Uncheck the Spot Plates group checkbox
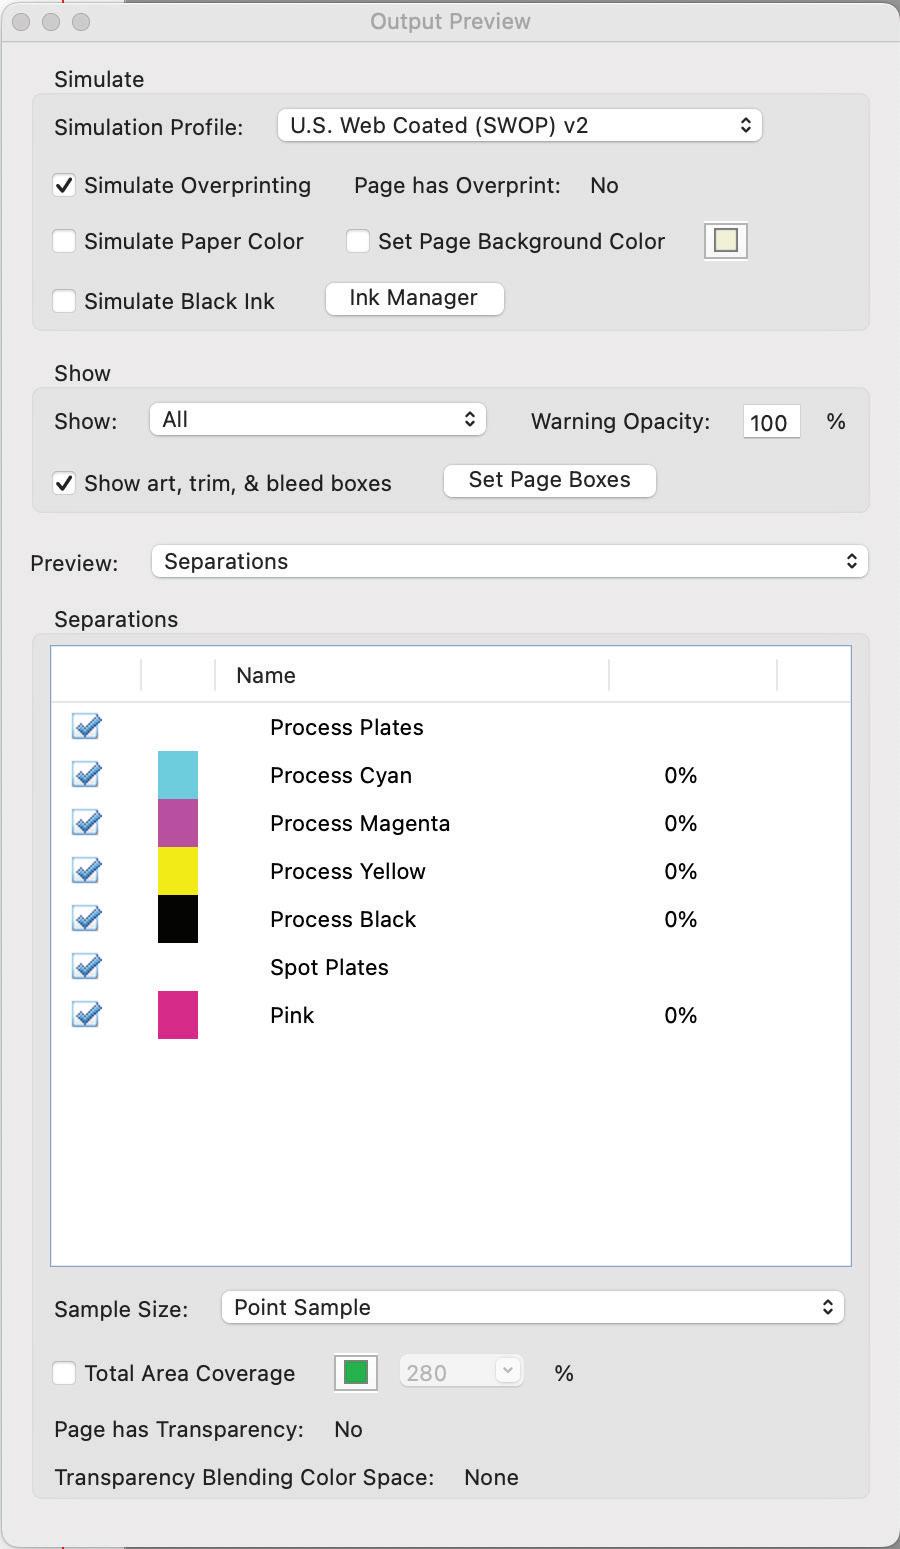The height and width of the screenshot is (1549, 900). click(86, 967)
